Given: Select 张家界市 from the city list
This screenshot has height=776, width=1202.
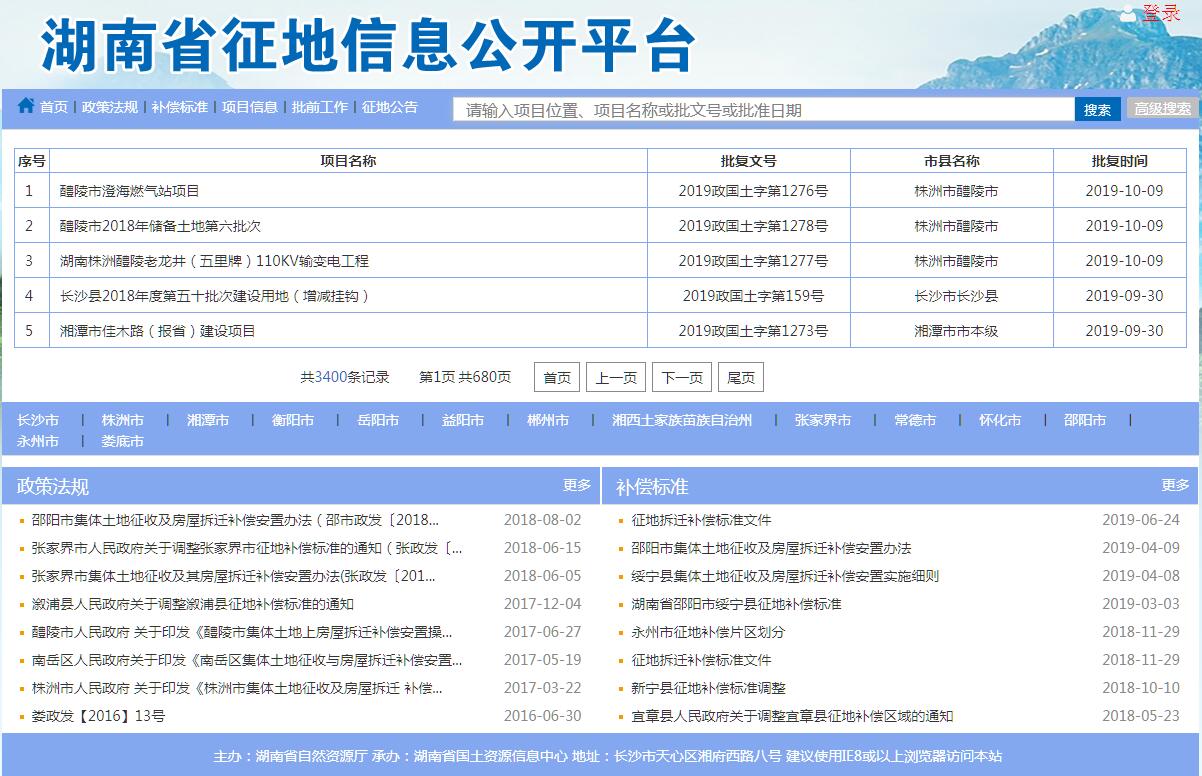Looking at the screenshot, I should (x=823, y=420).
